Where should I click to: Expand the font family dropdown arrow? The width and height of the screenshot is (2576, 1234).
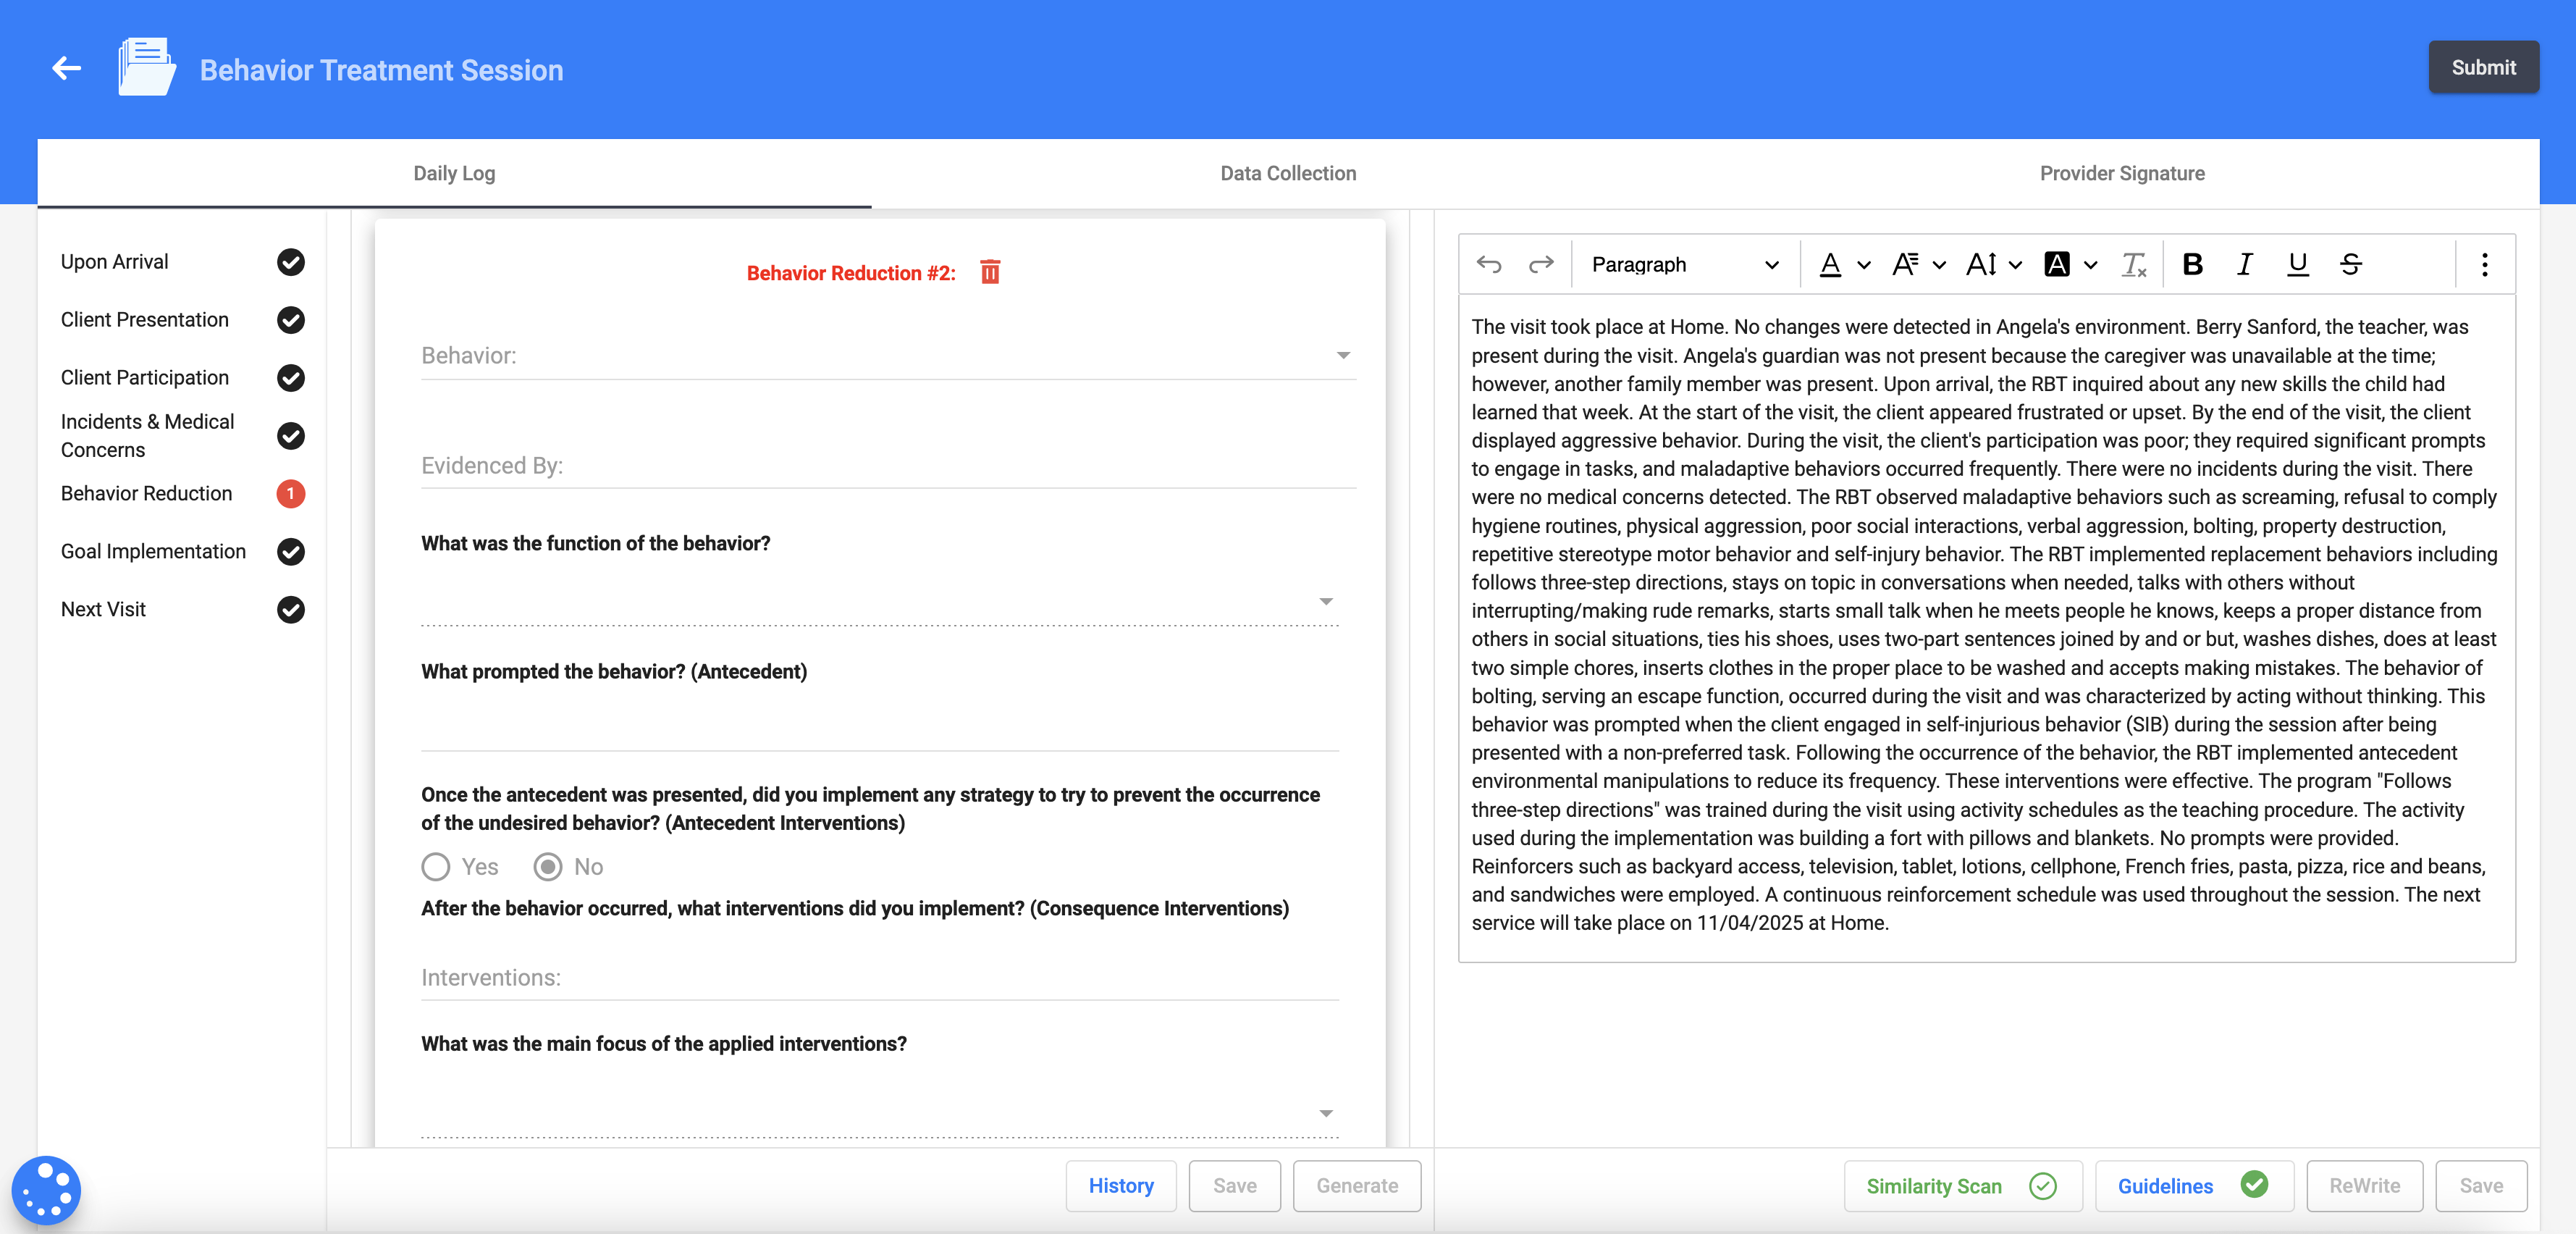tap(1939, 265)
